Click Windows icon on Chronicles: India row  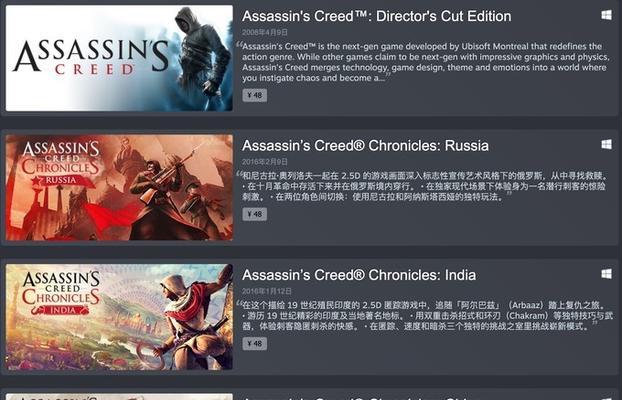pyautogui.click(x=606, y=274)
